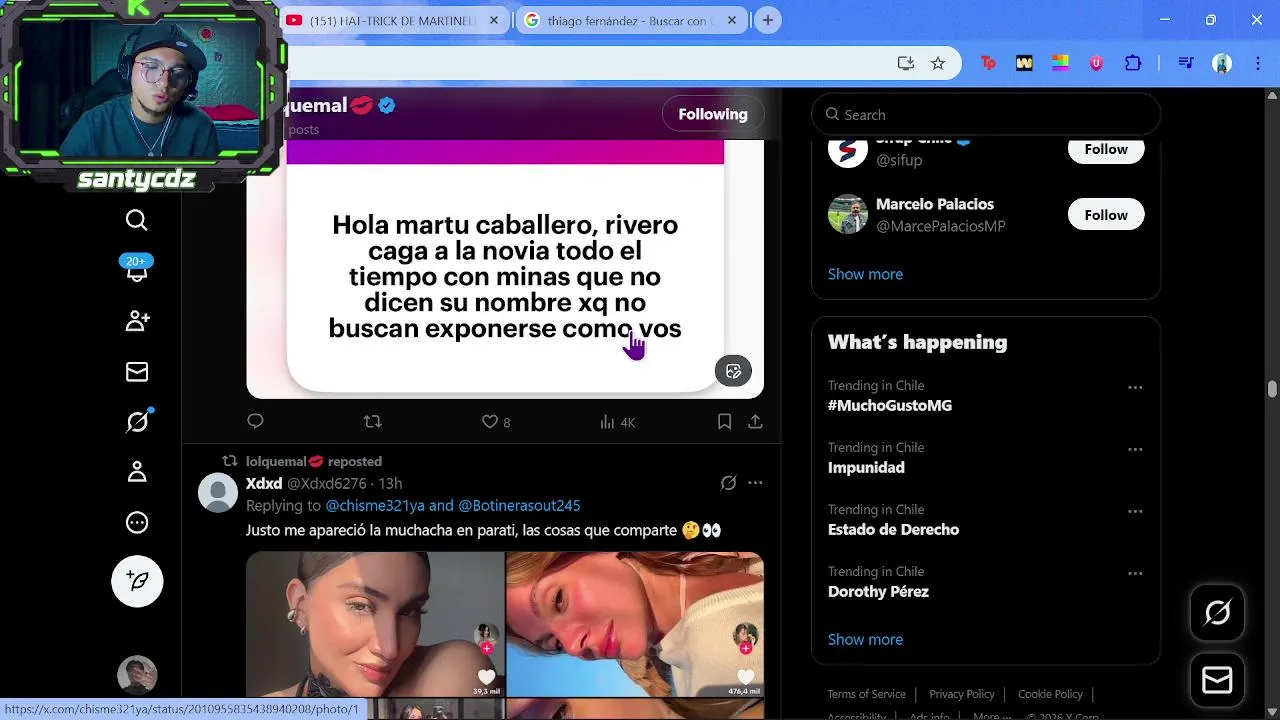Viewport: 1280px width, 720px height.
Task: Open Terms of Service link
Action: [x=866, y=694]
